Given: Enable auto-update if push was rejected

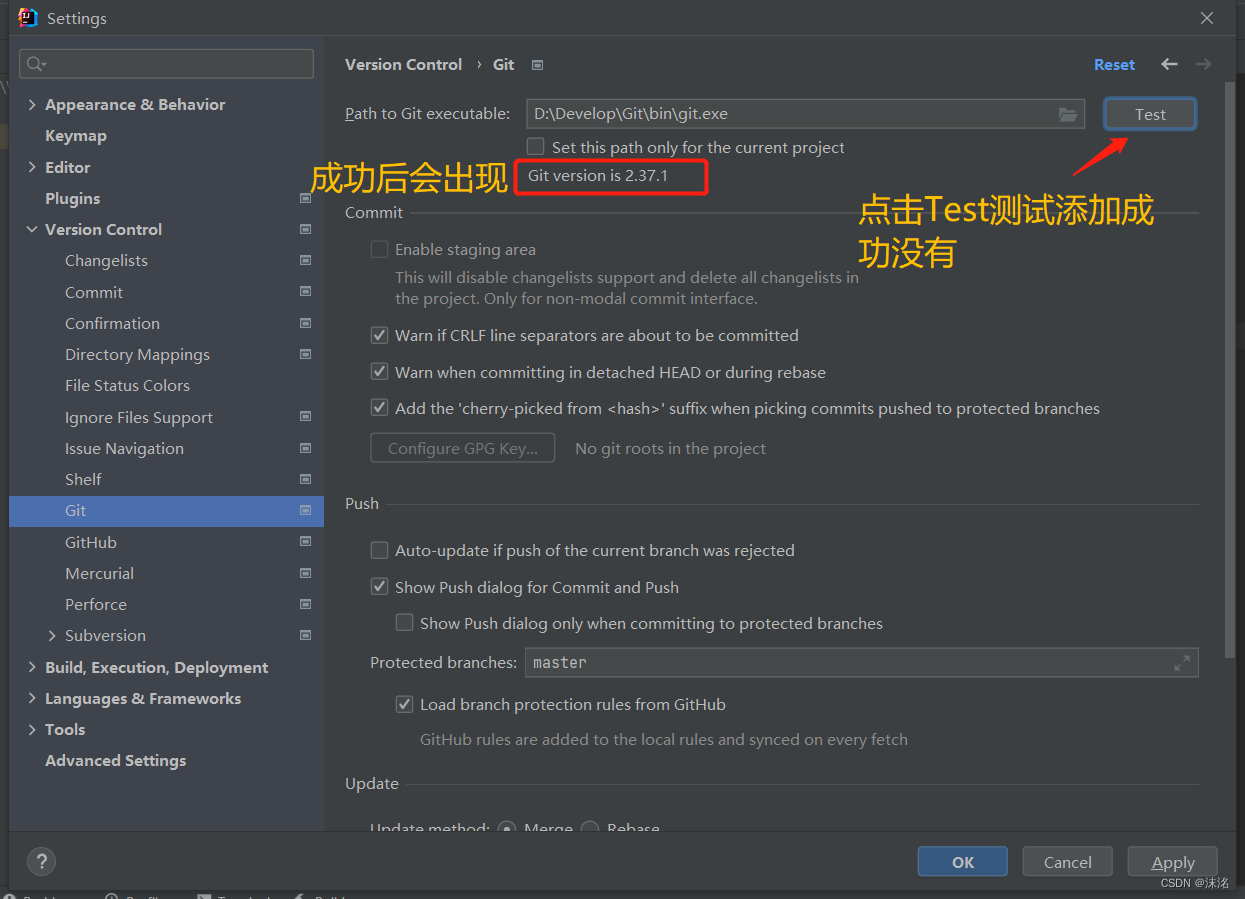Looking at the screenshot, I should coord(379,550).
